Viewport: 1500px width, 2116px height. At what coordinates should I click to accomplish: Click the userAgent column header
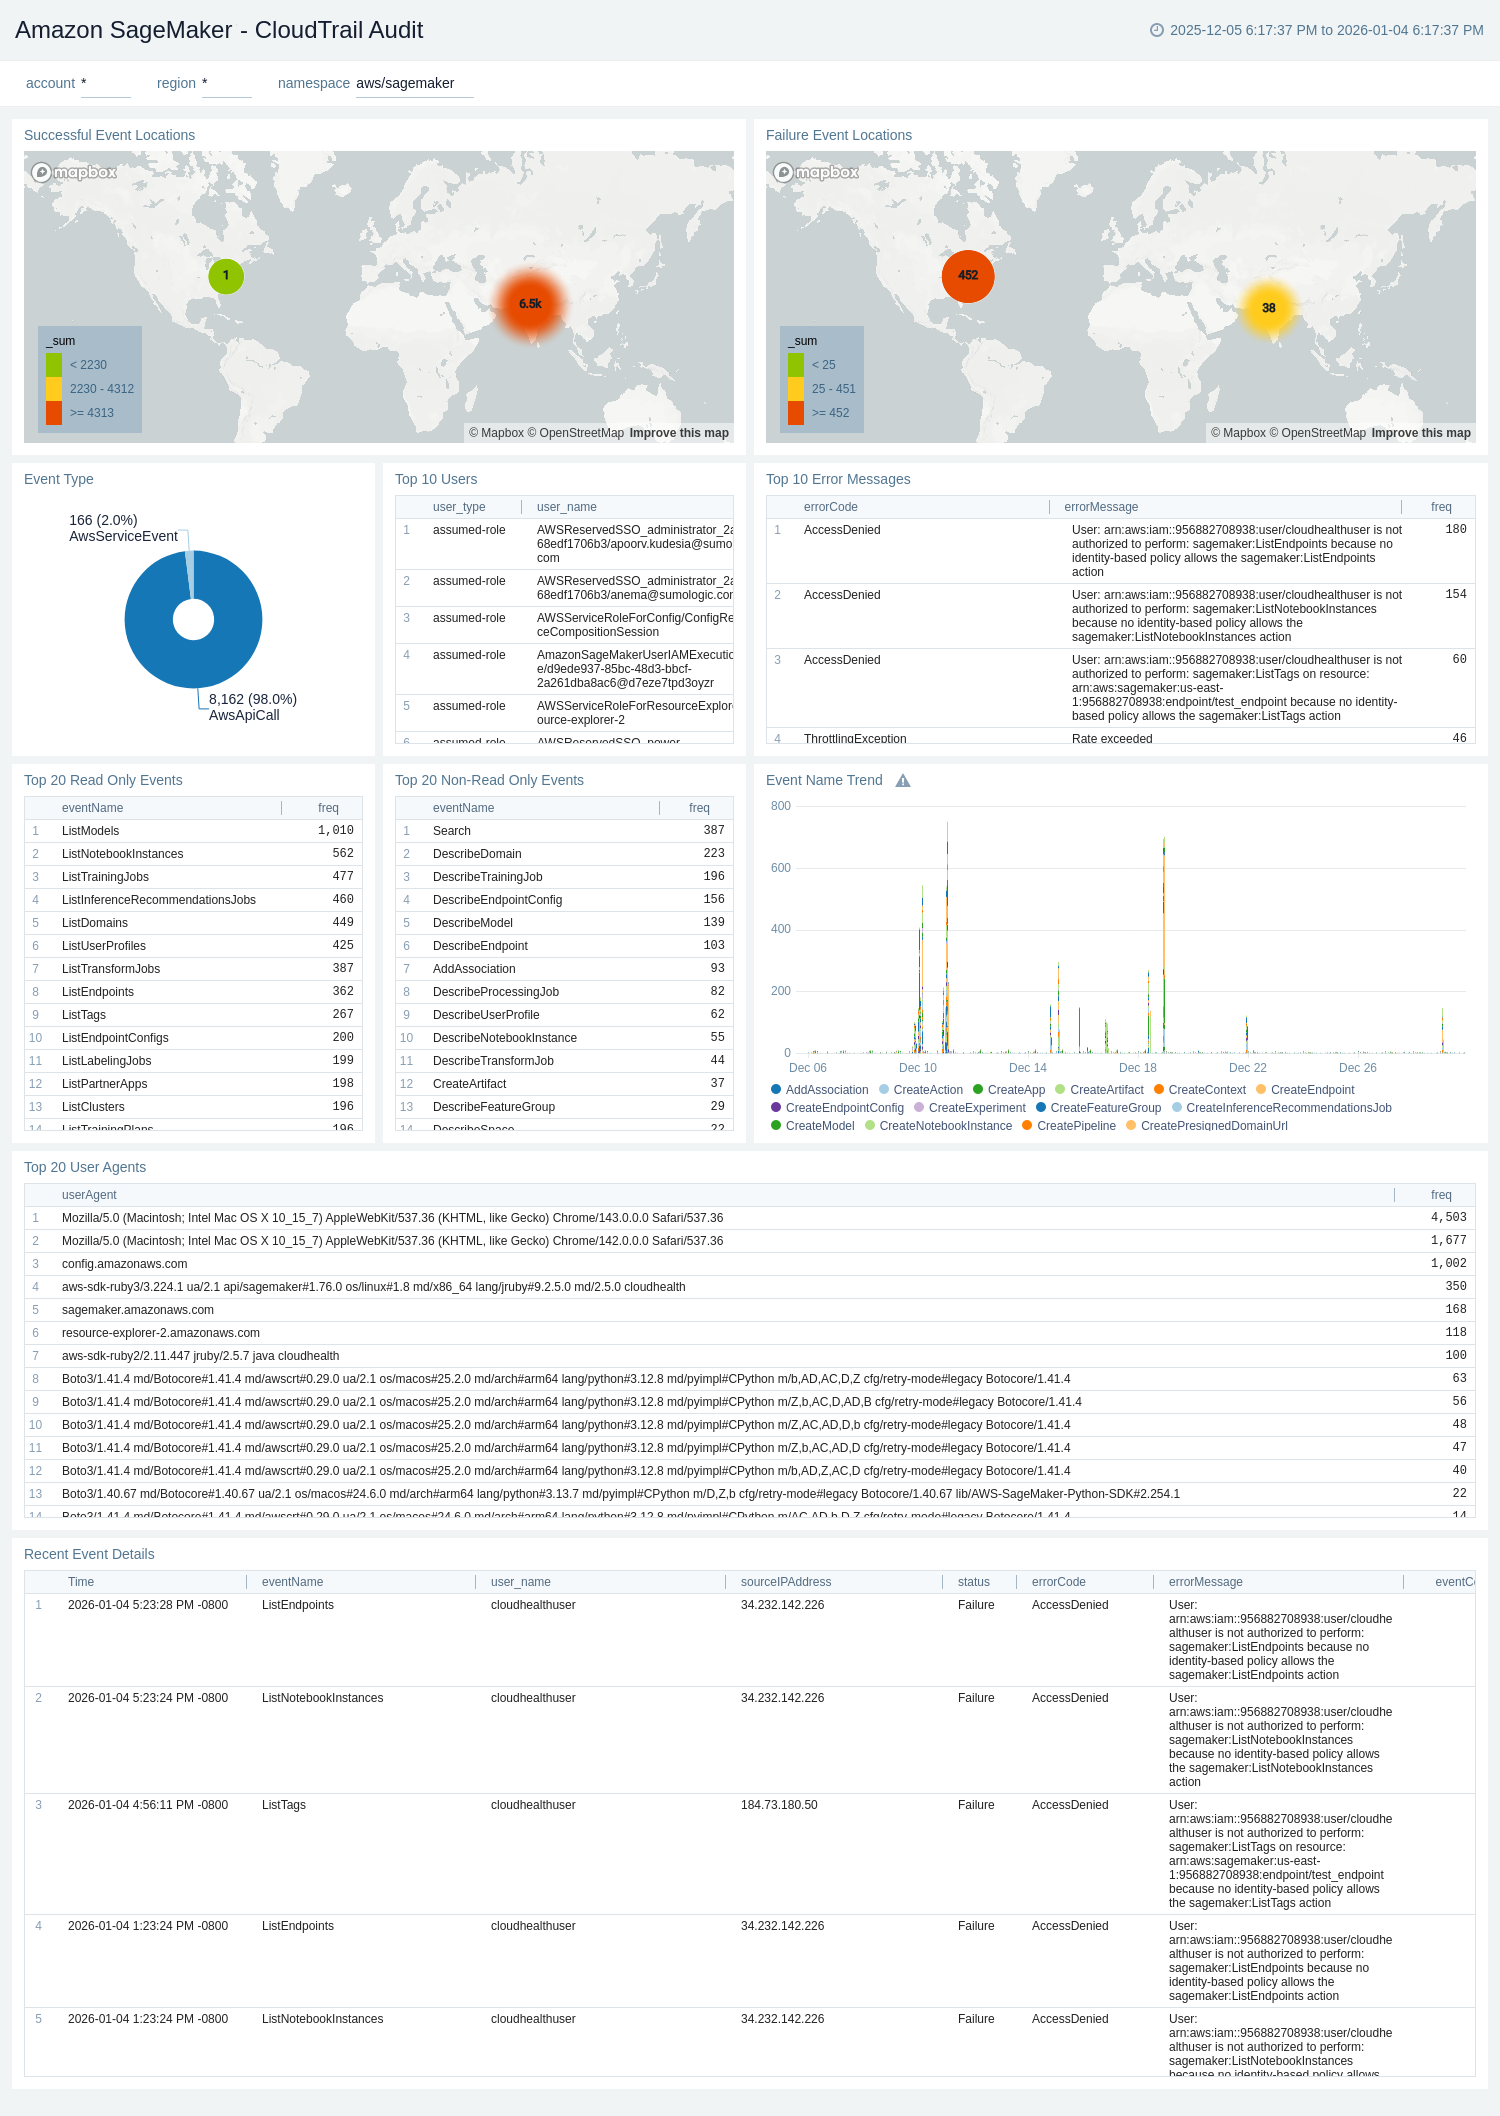89,1195
